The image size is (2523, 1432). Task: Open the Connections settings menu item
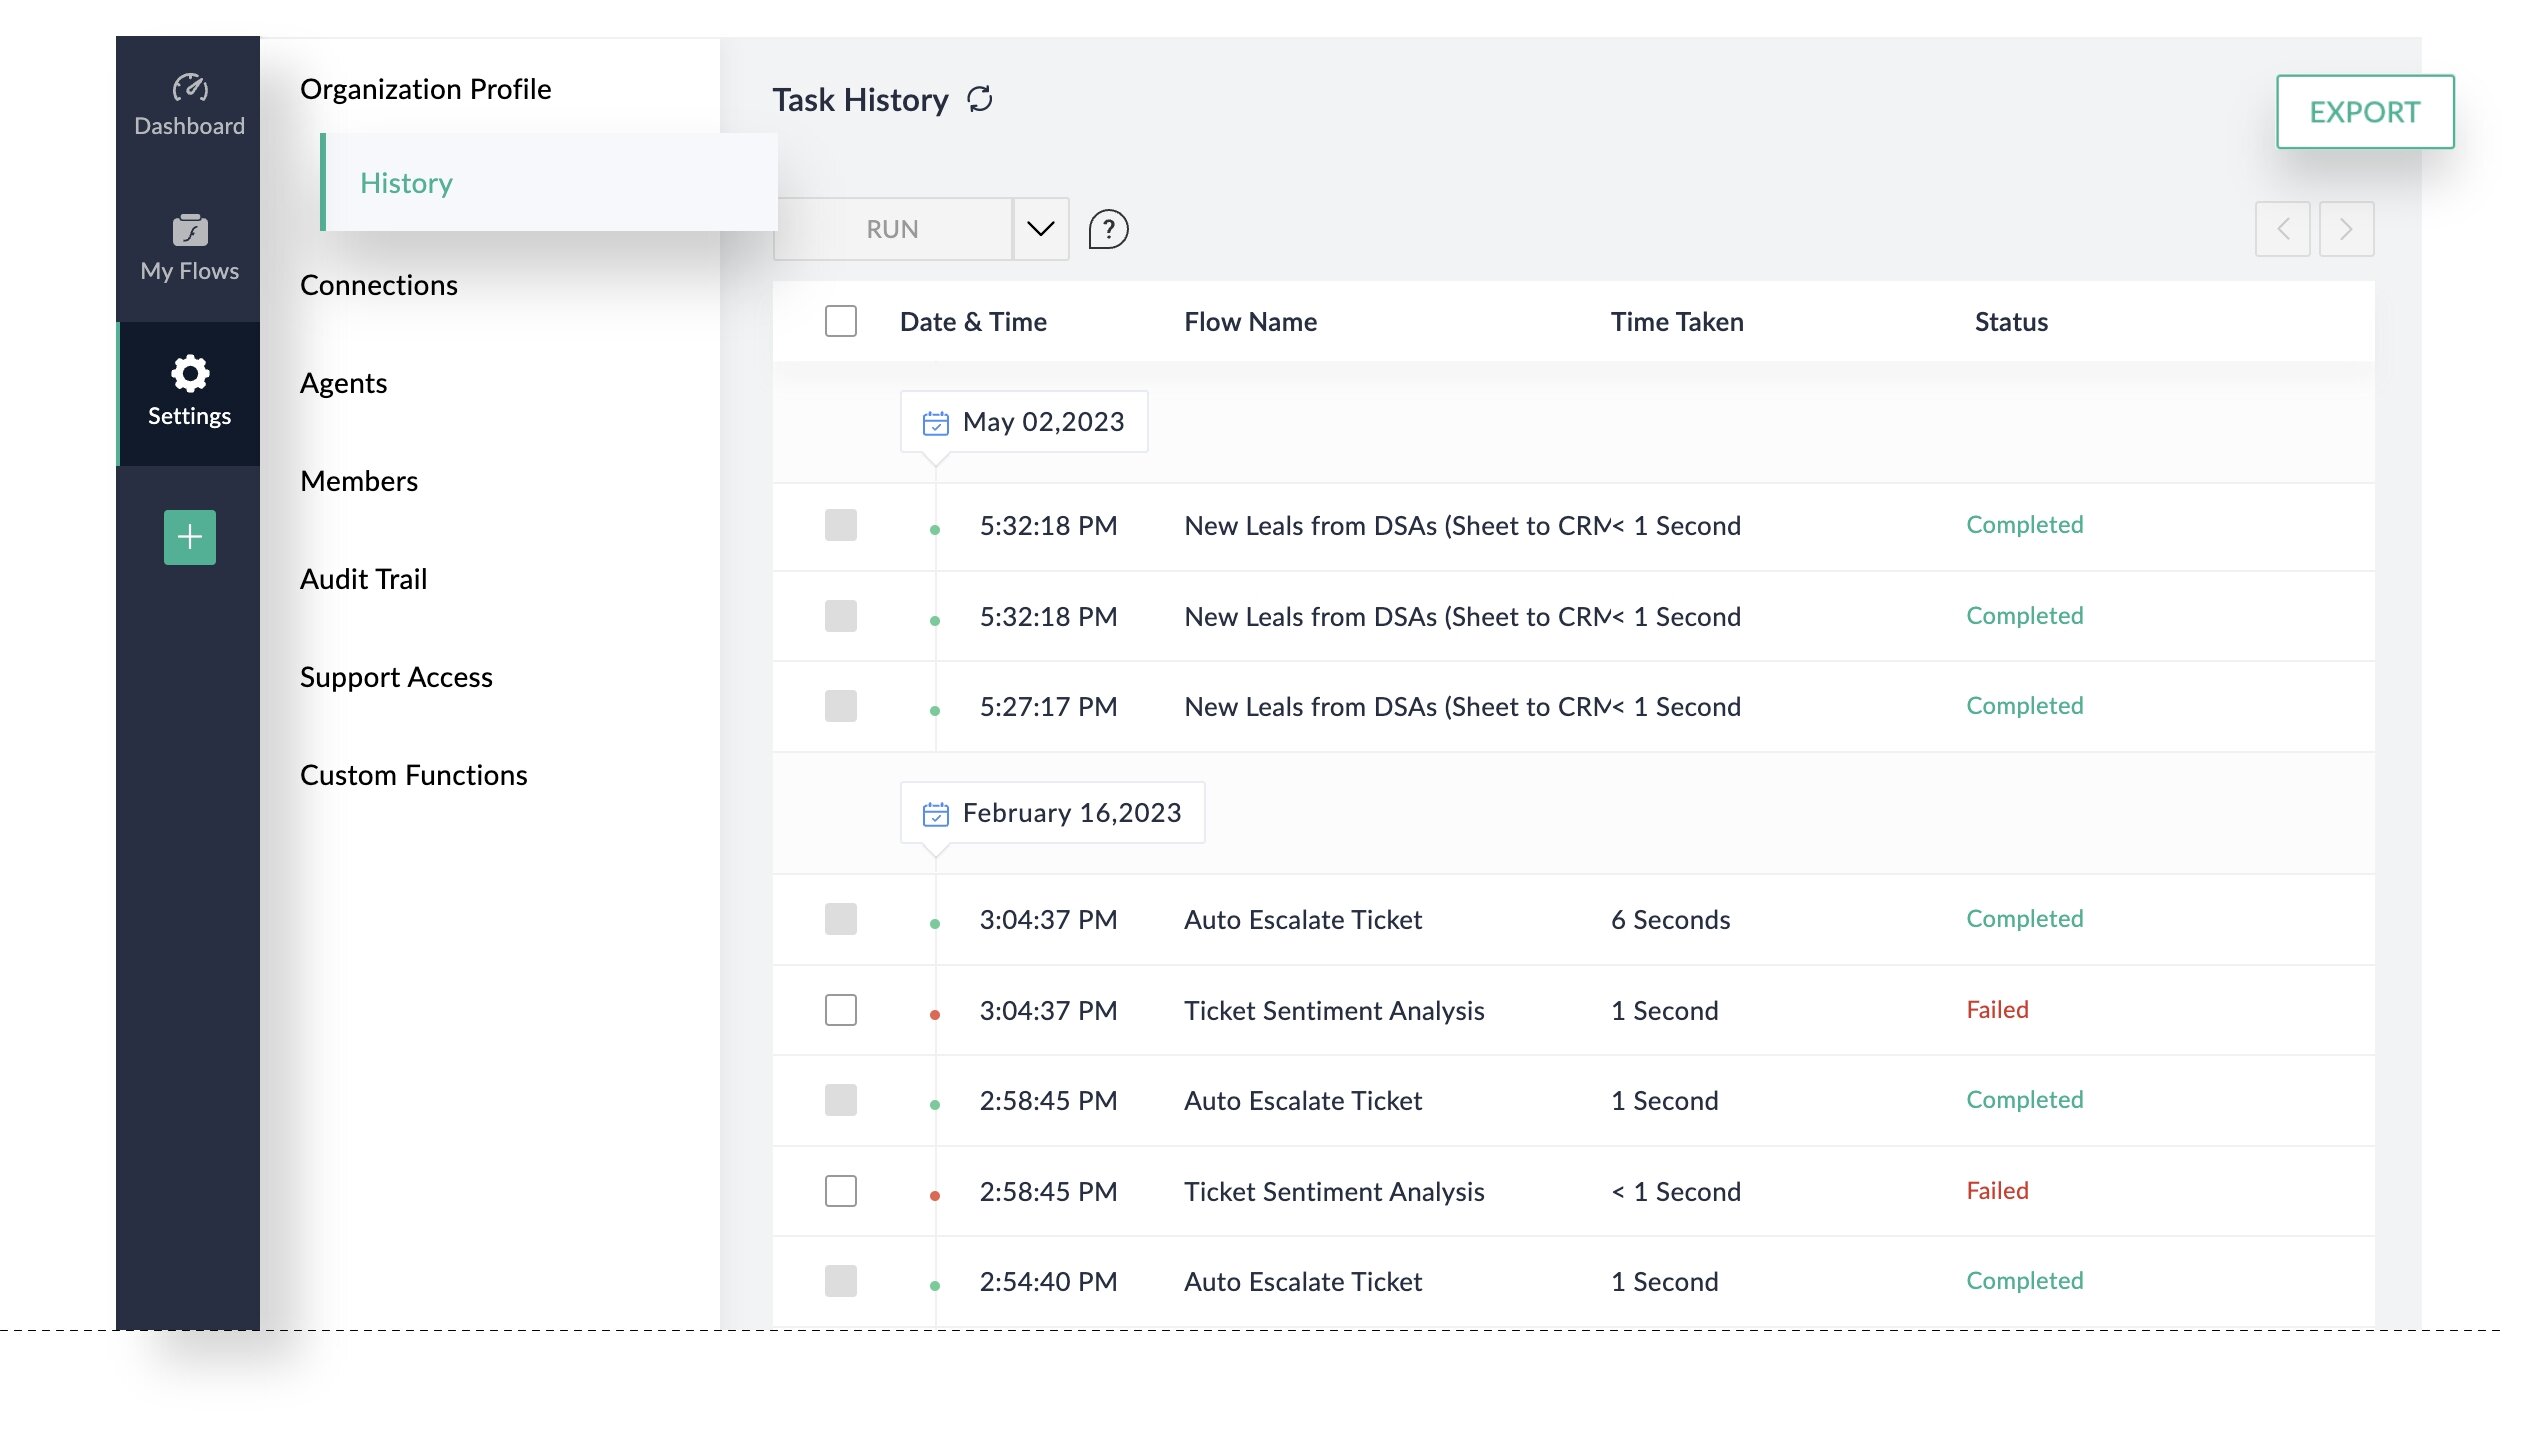coord(376,283)
